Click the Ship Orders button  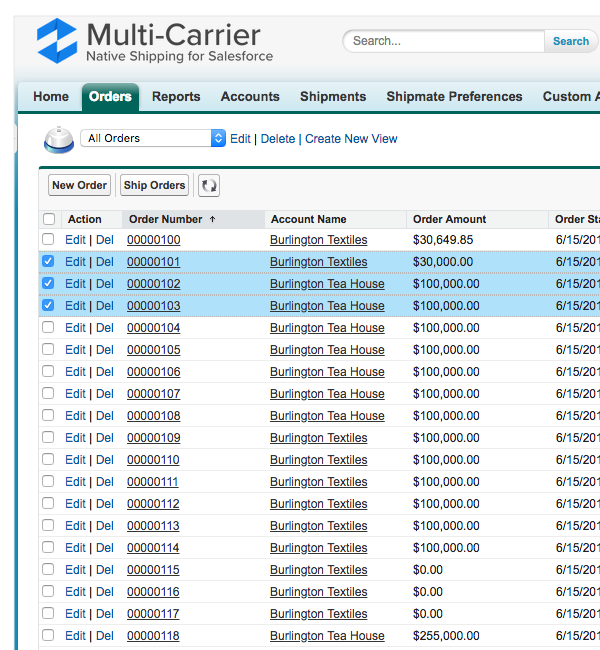click(154, 185)
